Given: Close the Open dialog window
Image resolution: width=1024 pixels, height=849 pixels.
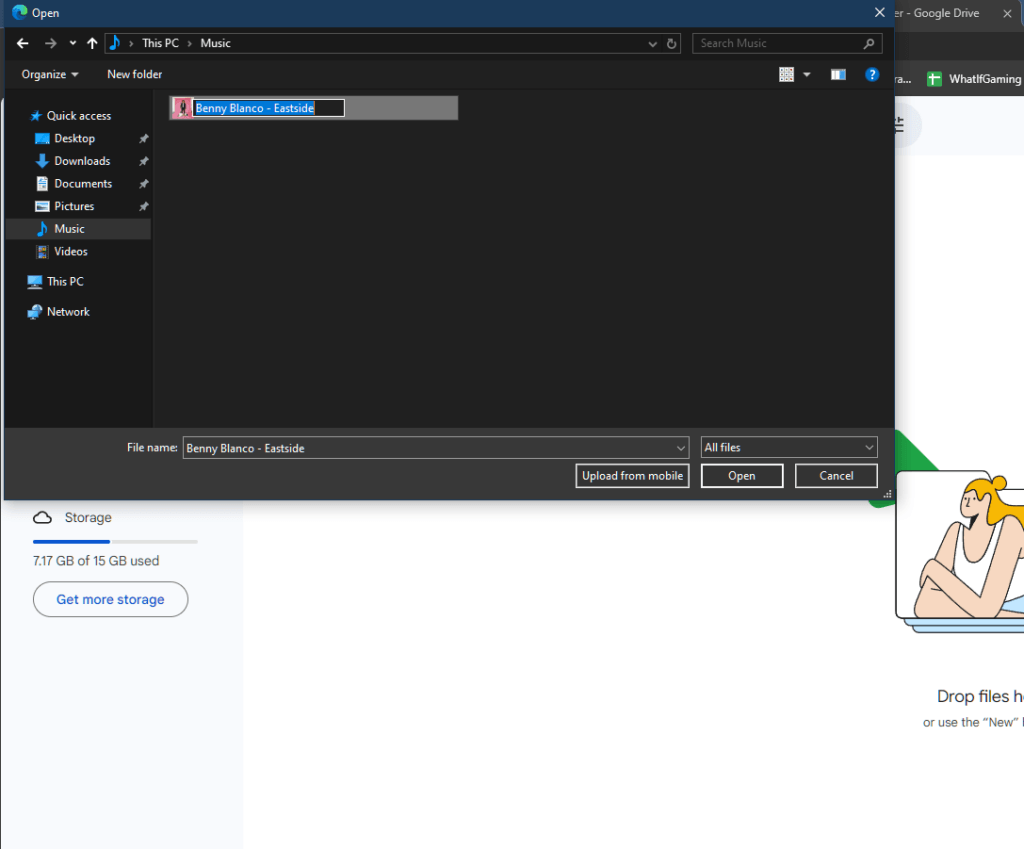Looking at the screenshot, I should [x=880, y=12].
